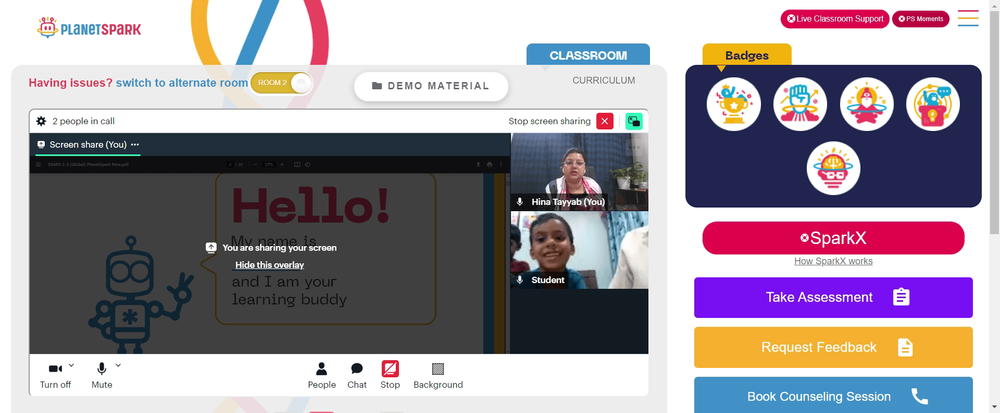Toggle the ROOM 2 switch
This screenshot has width=1000, height=413.
pos(281,83)
